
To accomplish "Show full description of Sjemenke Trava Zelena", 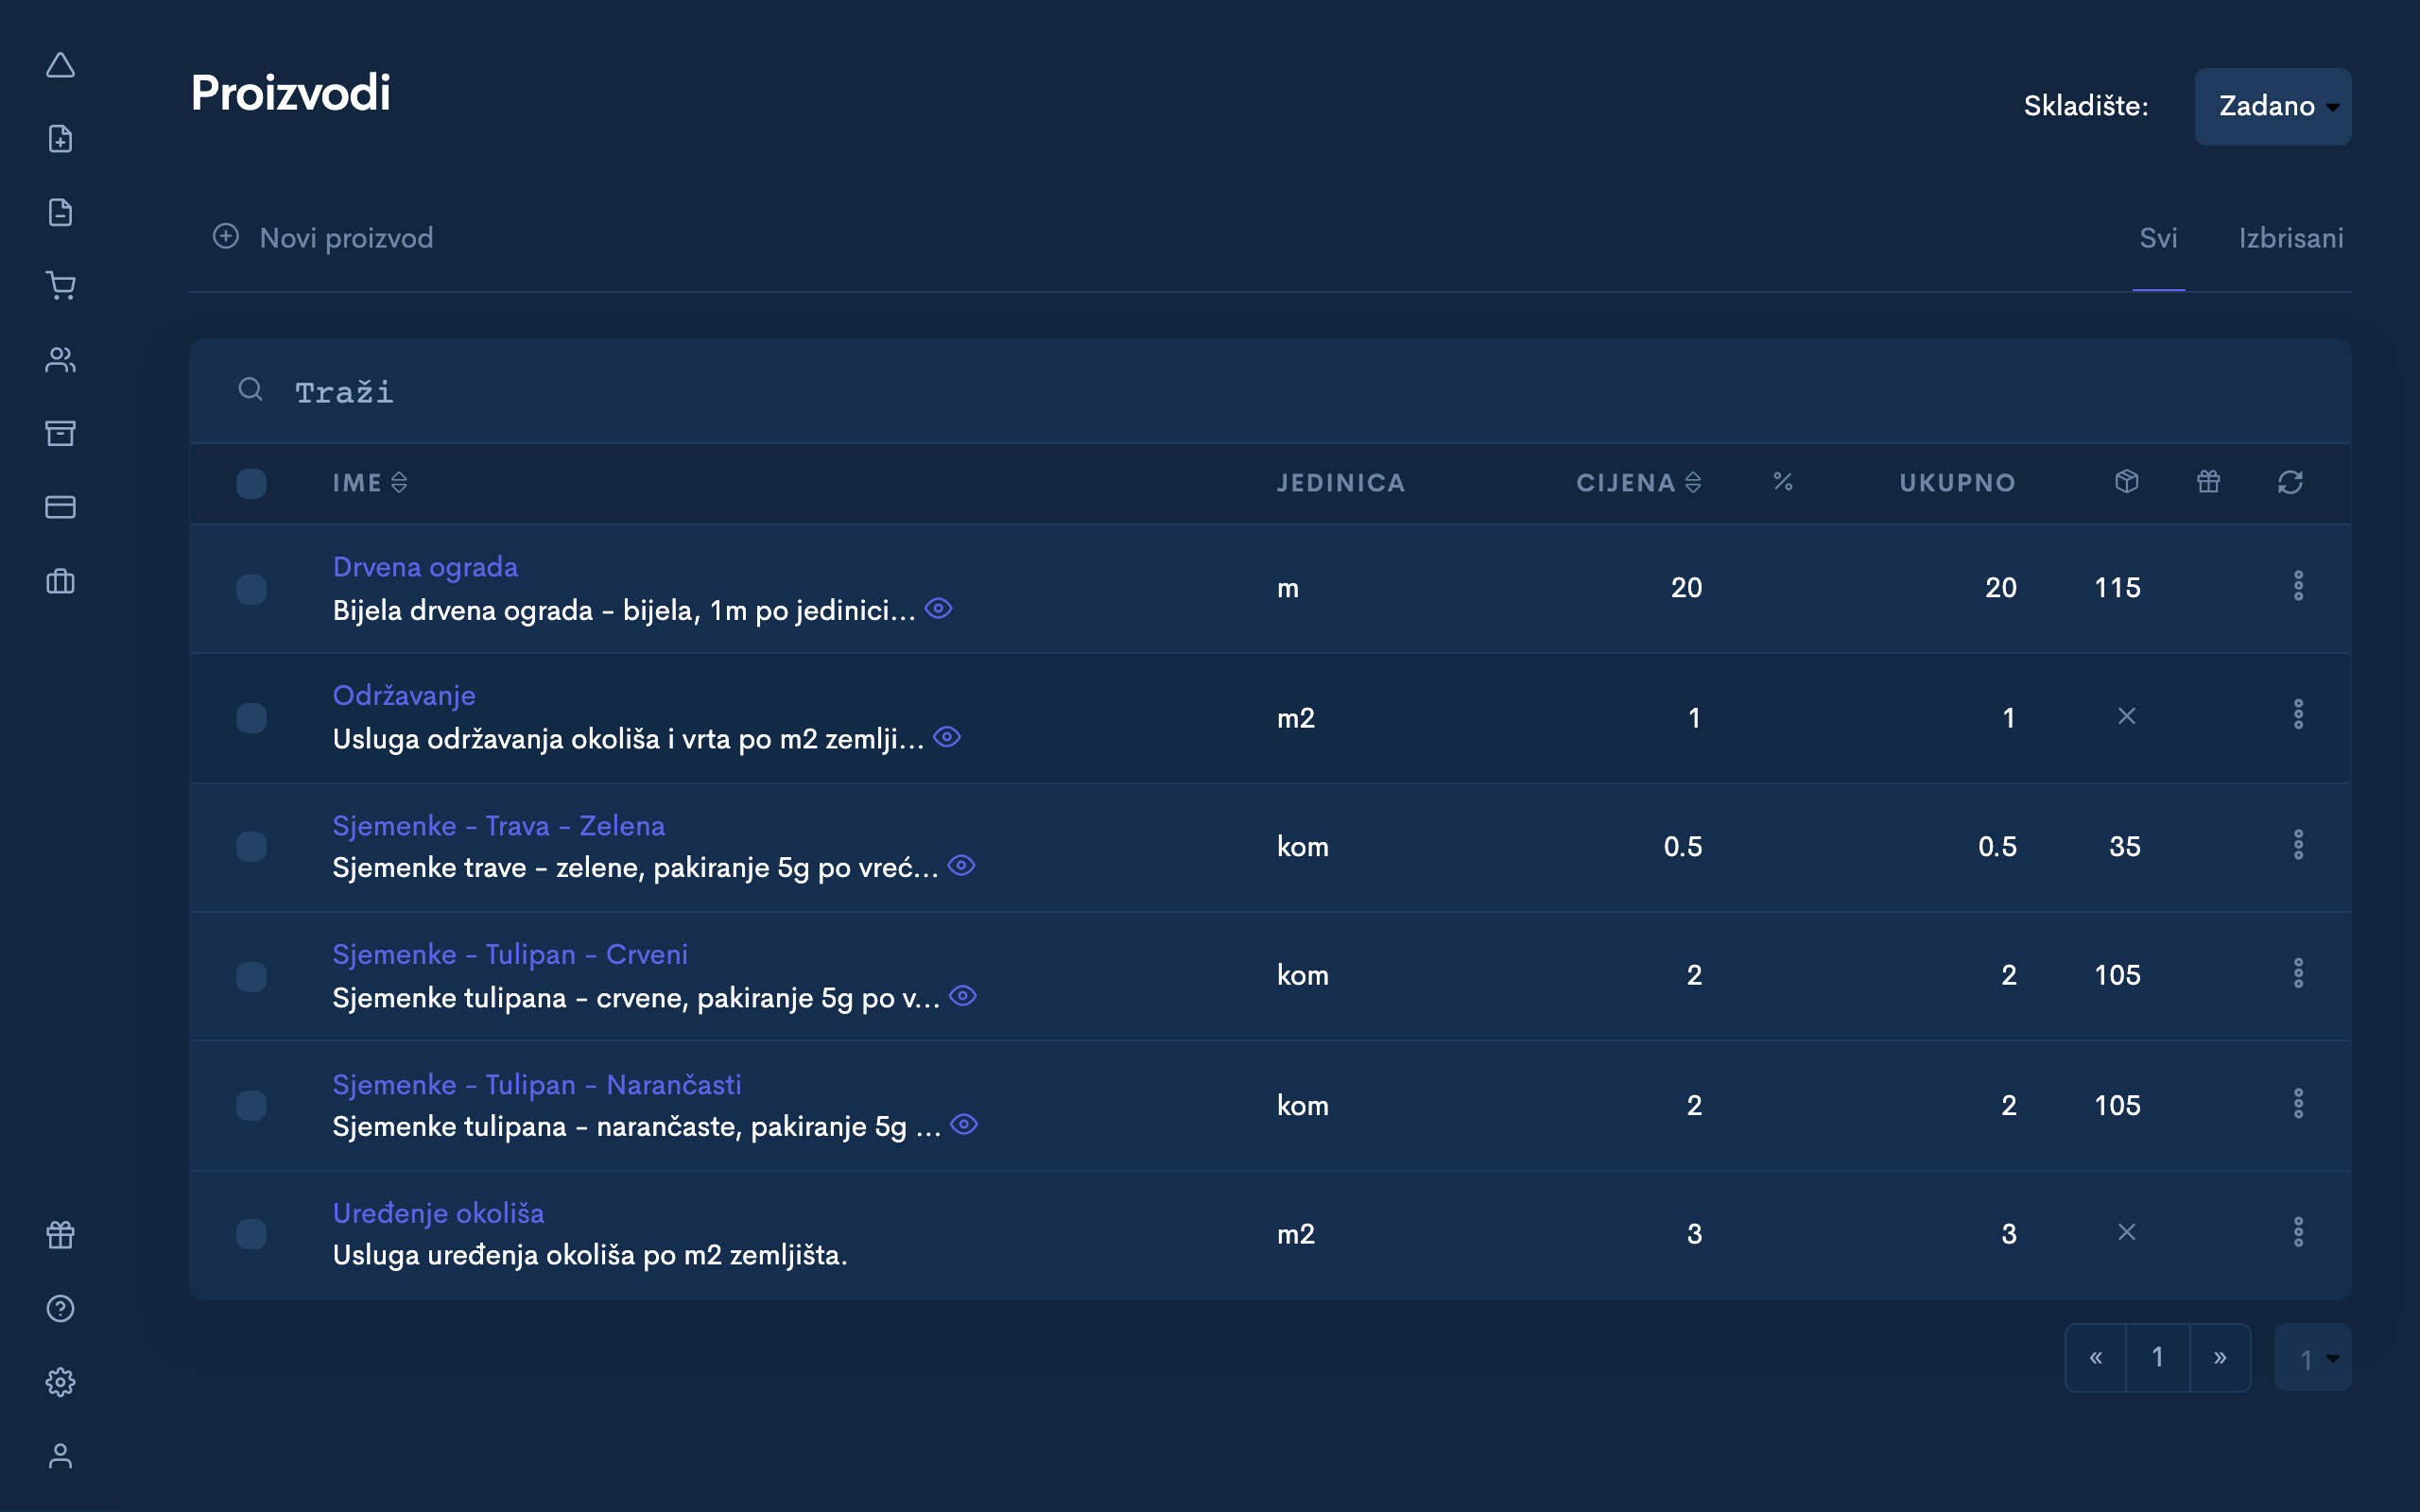I will [961, 866].
